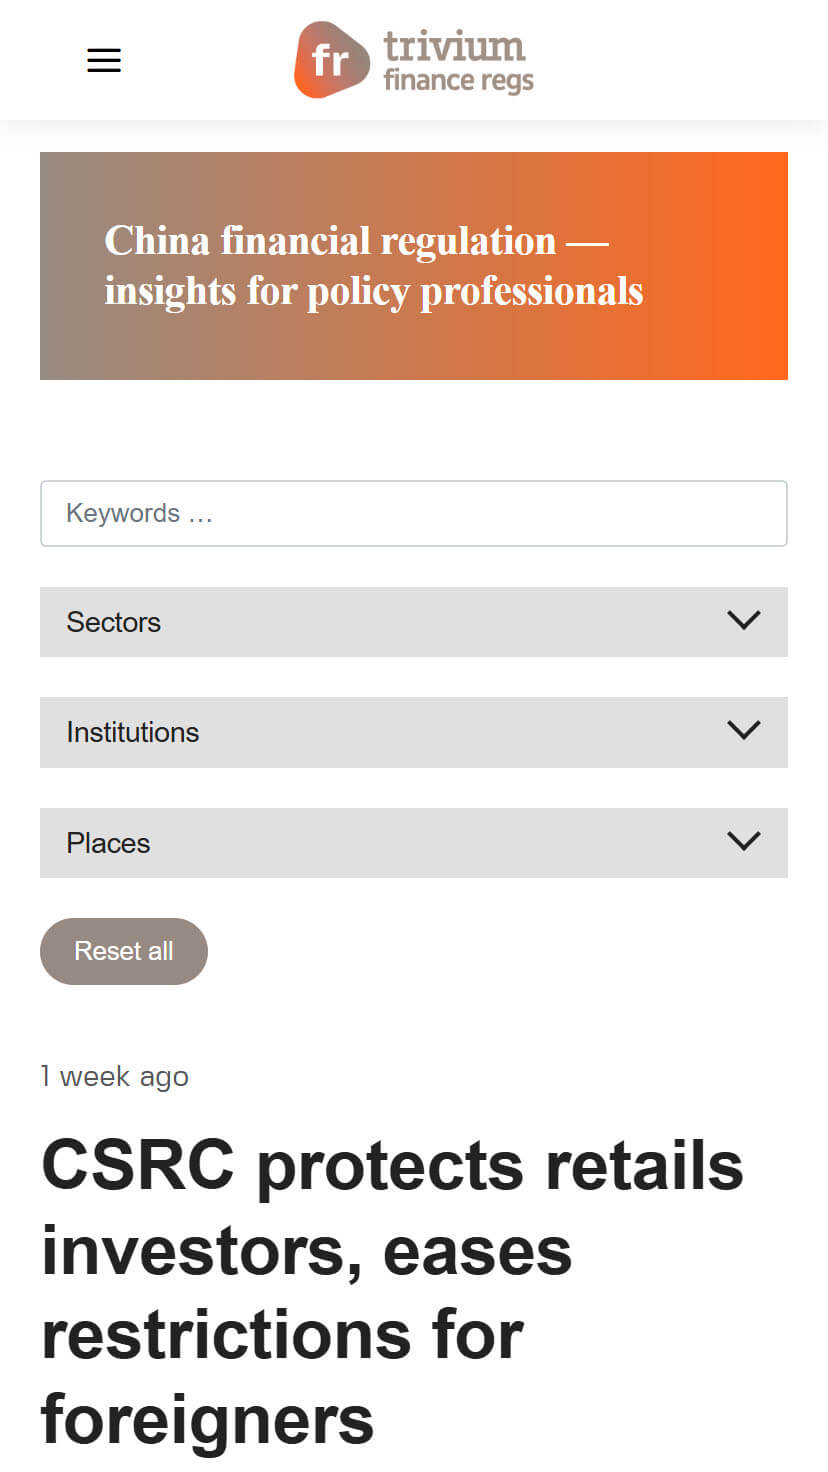
Task: Click the down arrow on the Places bar
Action: (x=743, y=842)
